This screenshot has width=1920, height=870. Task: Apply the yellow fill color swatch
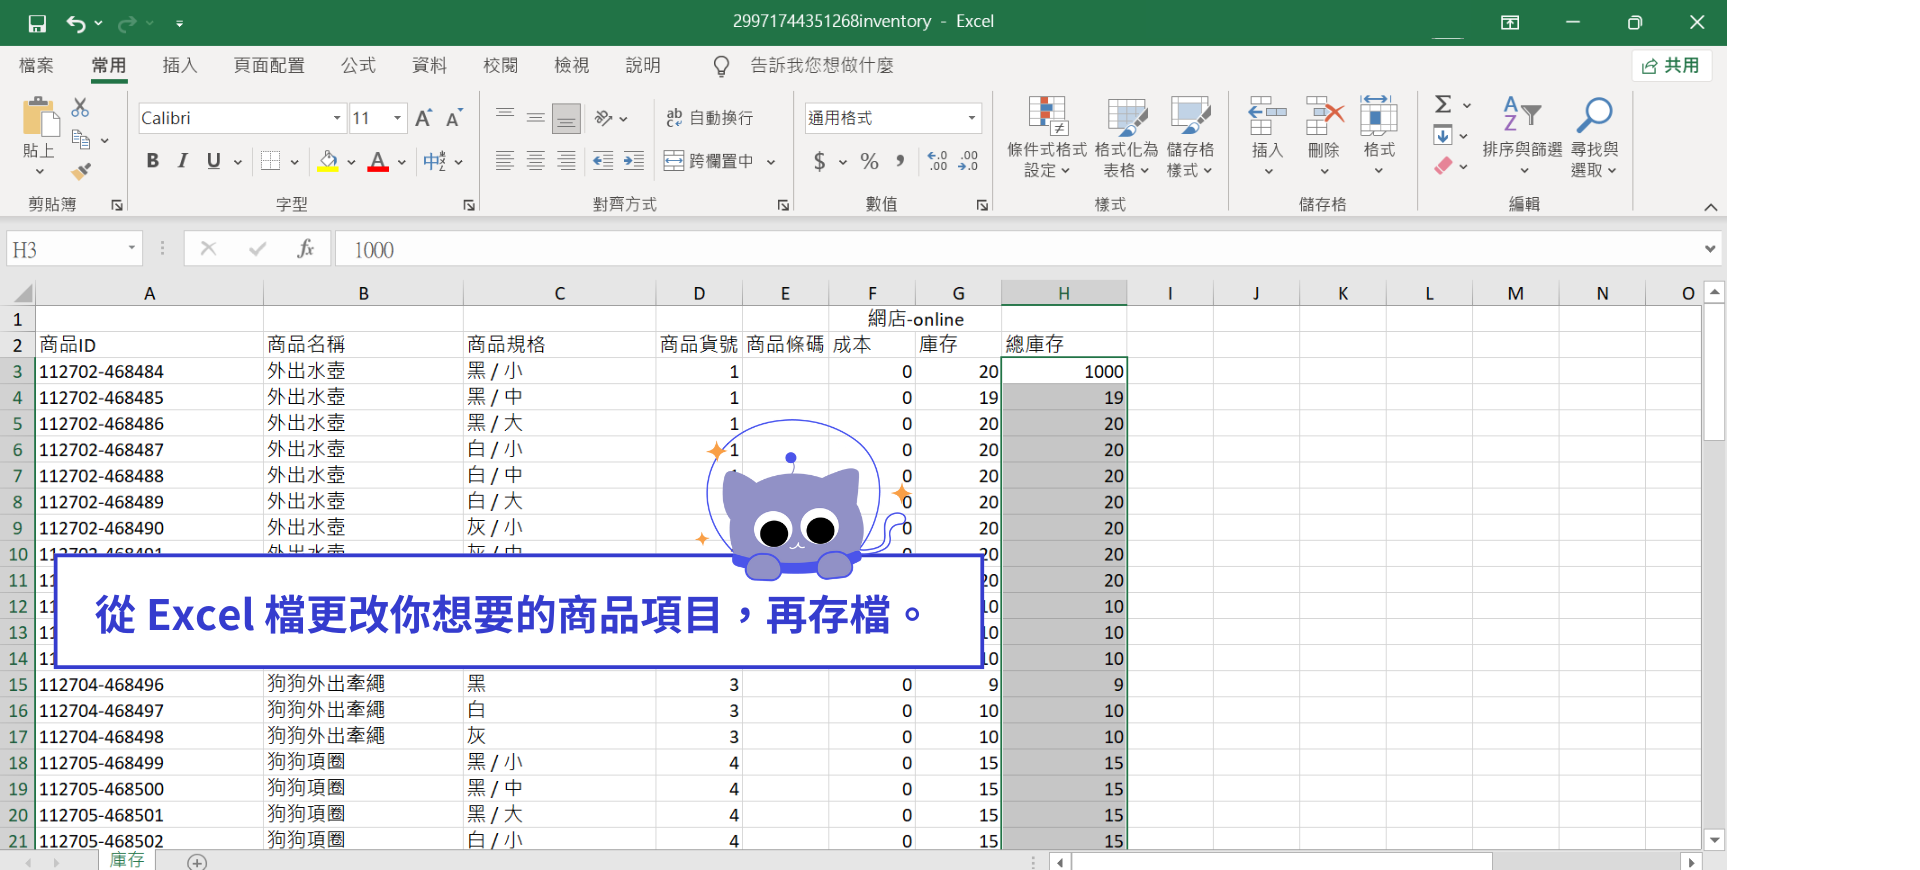tap(328, 161)
